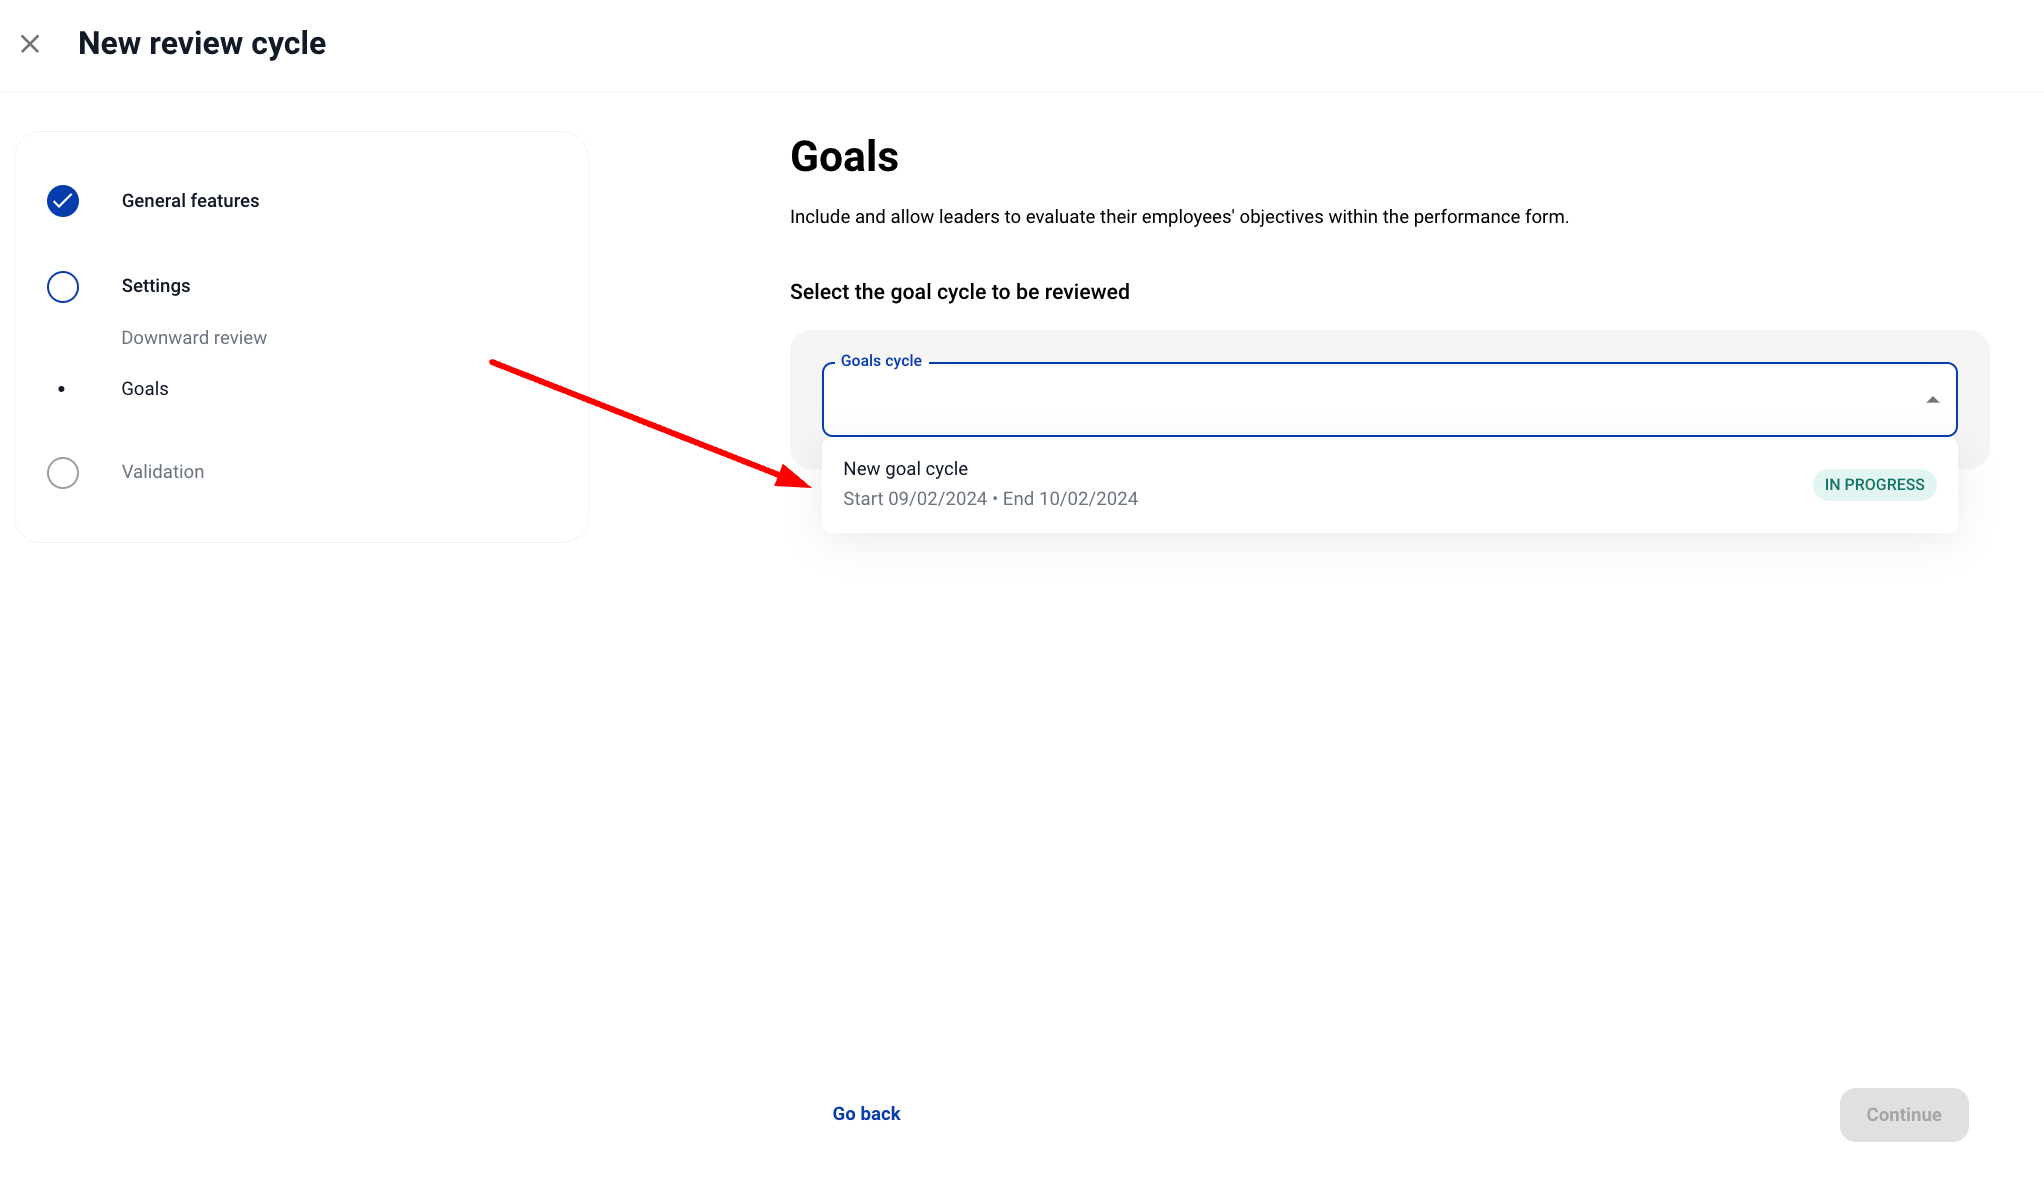
Task: Click the Goals page heading
Action: [844, 157]
